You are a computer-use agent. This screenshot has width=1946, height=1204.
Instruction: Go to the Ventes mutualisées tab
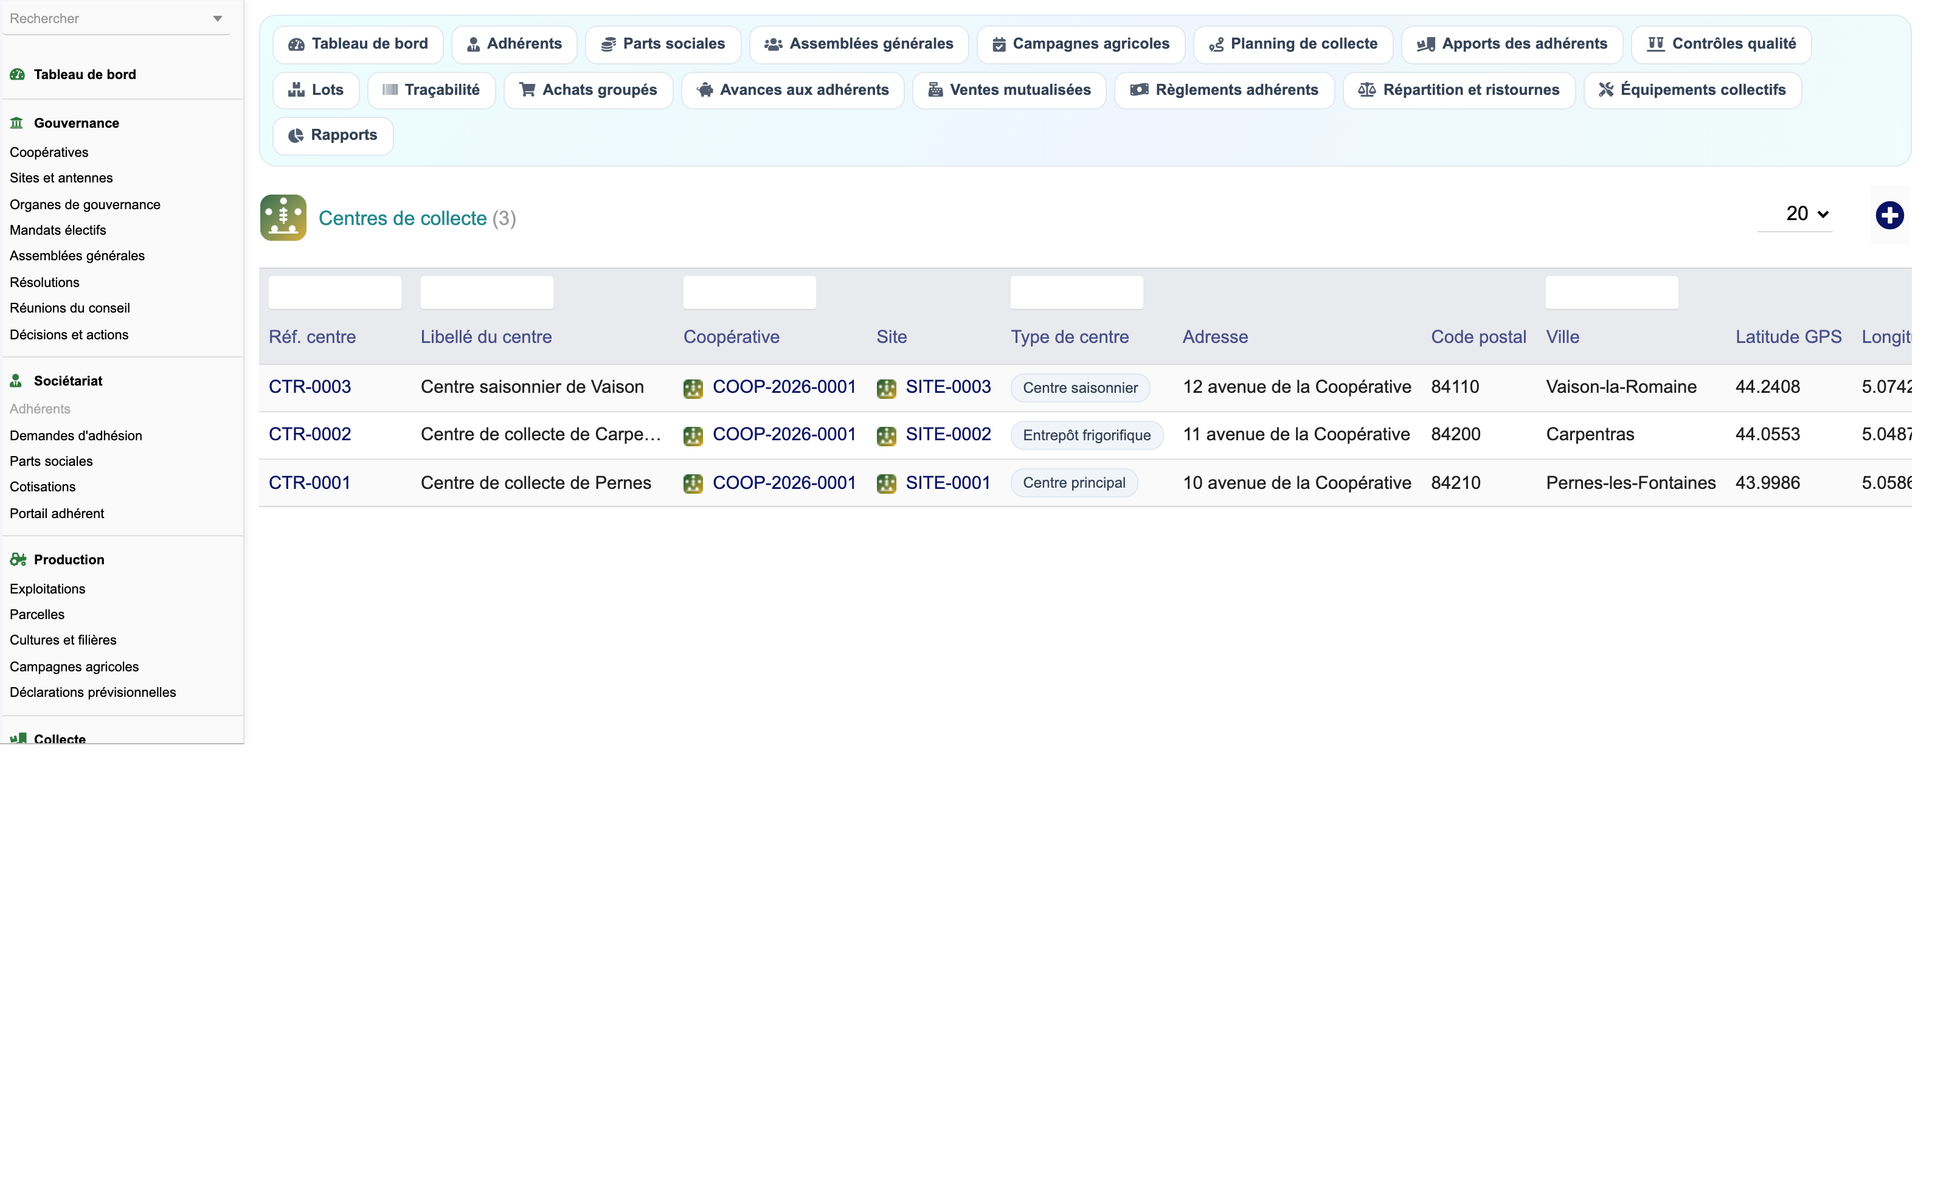coord(1009,90)
